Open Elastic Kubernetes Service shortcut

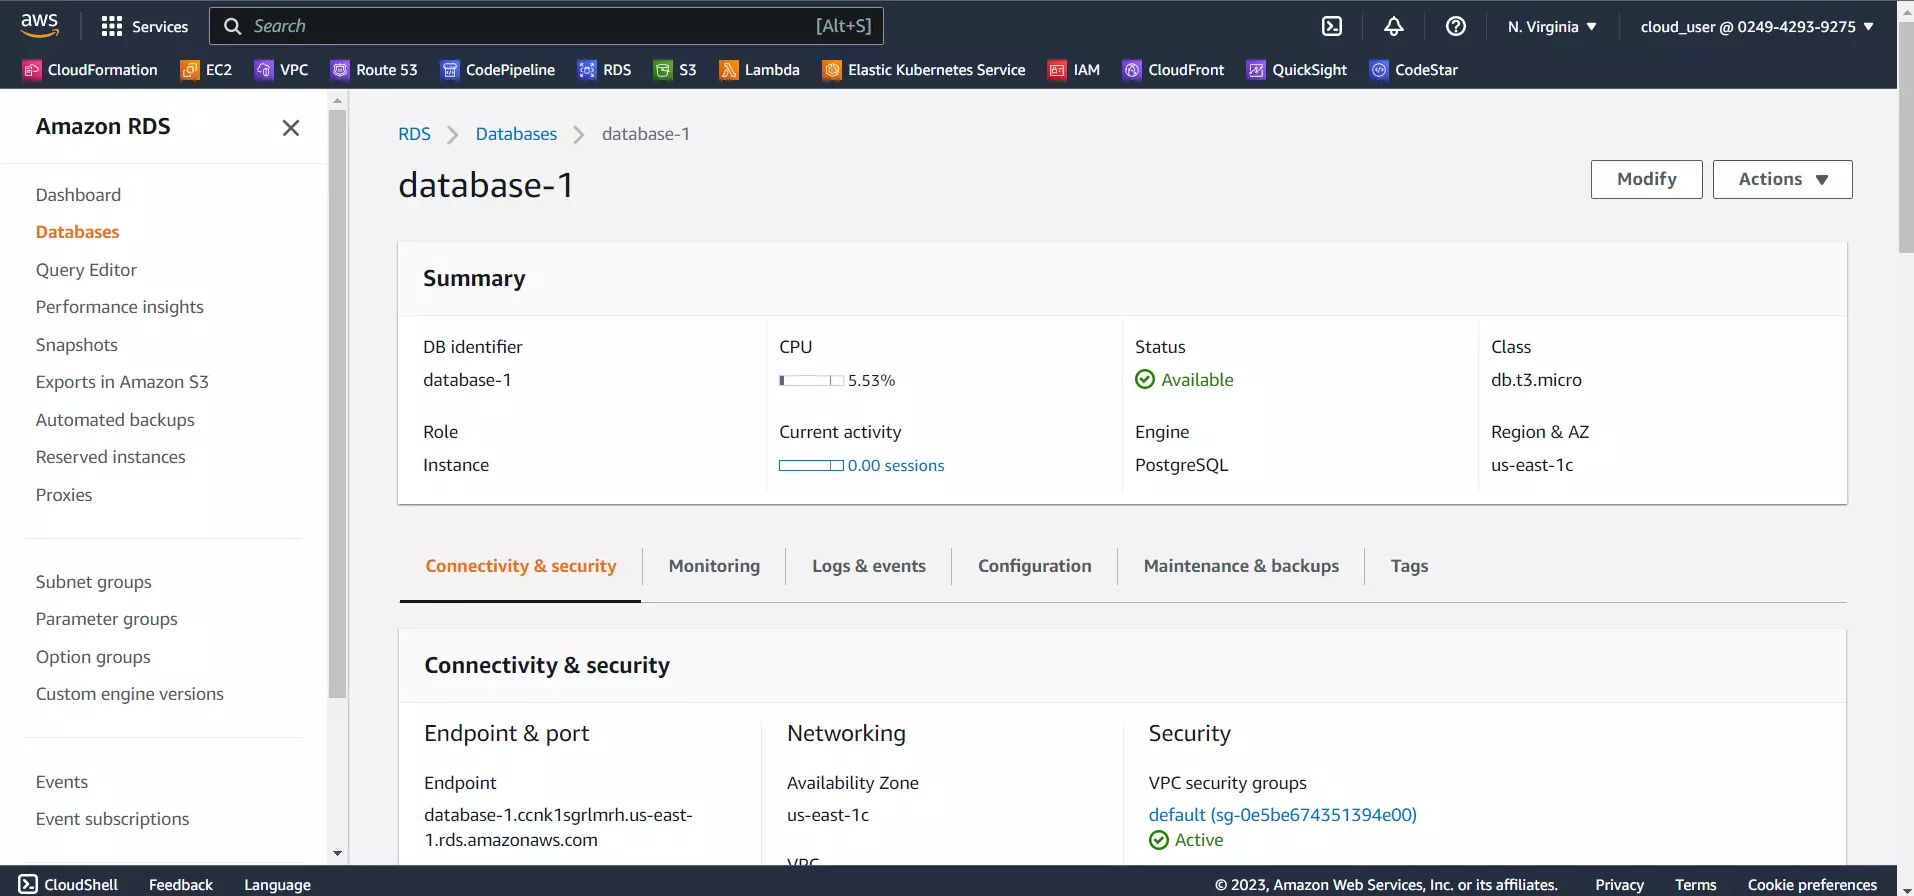click(x=924, y=70)
